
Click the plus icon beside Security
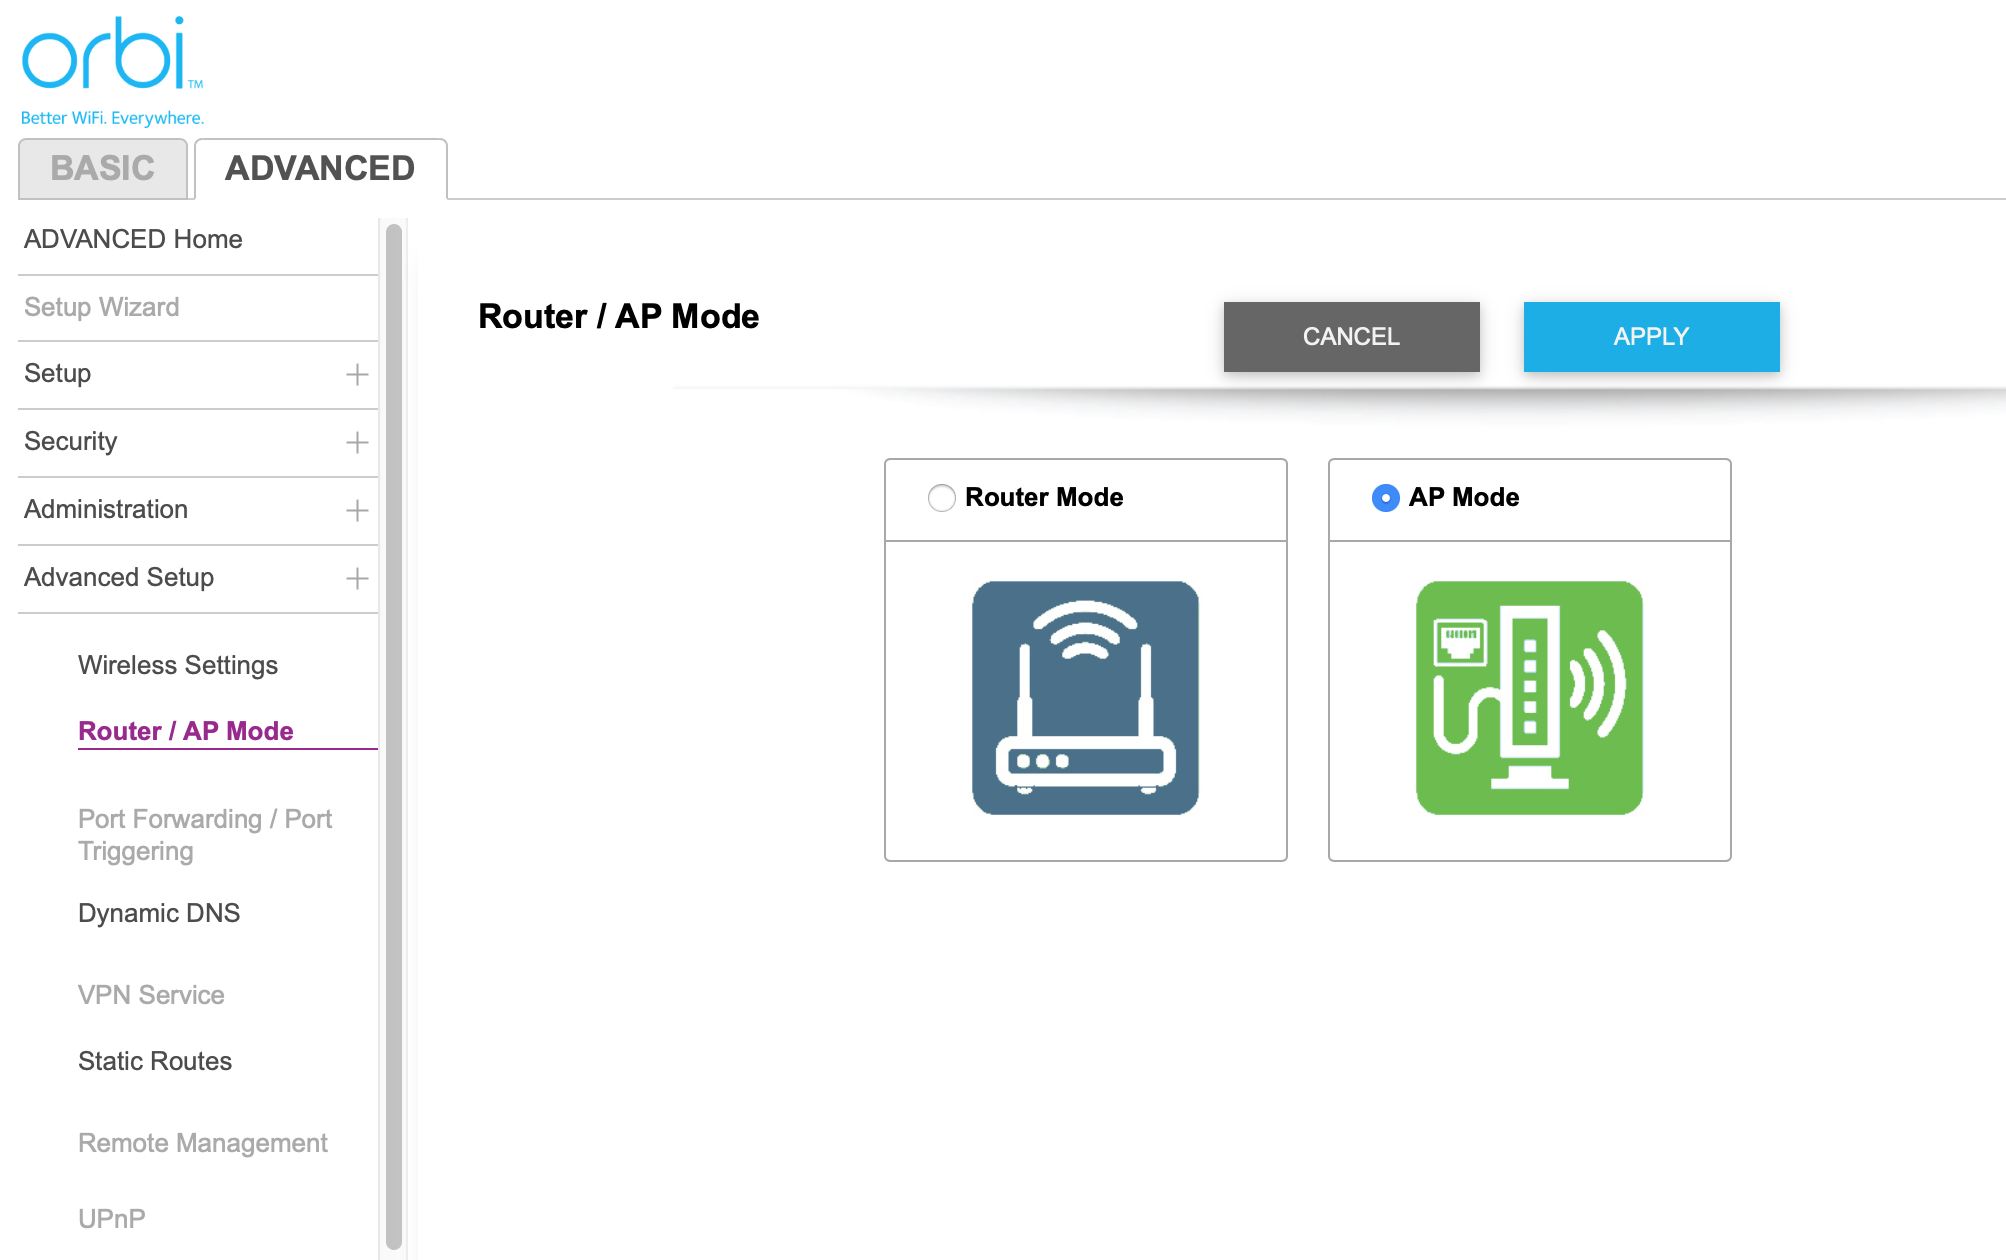click(357, 443)
